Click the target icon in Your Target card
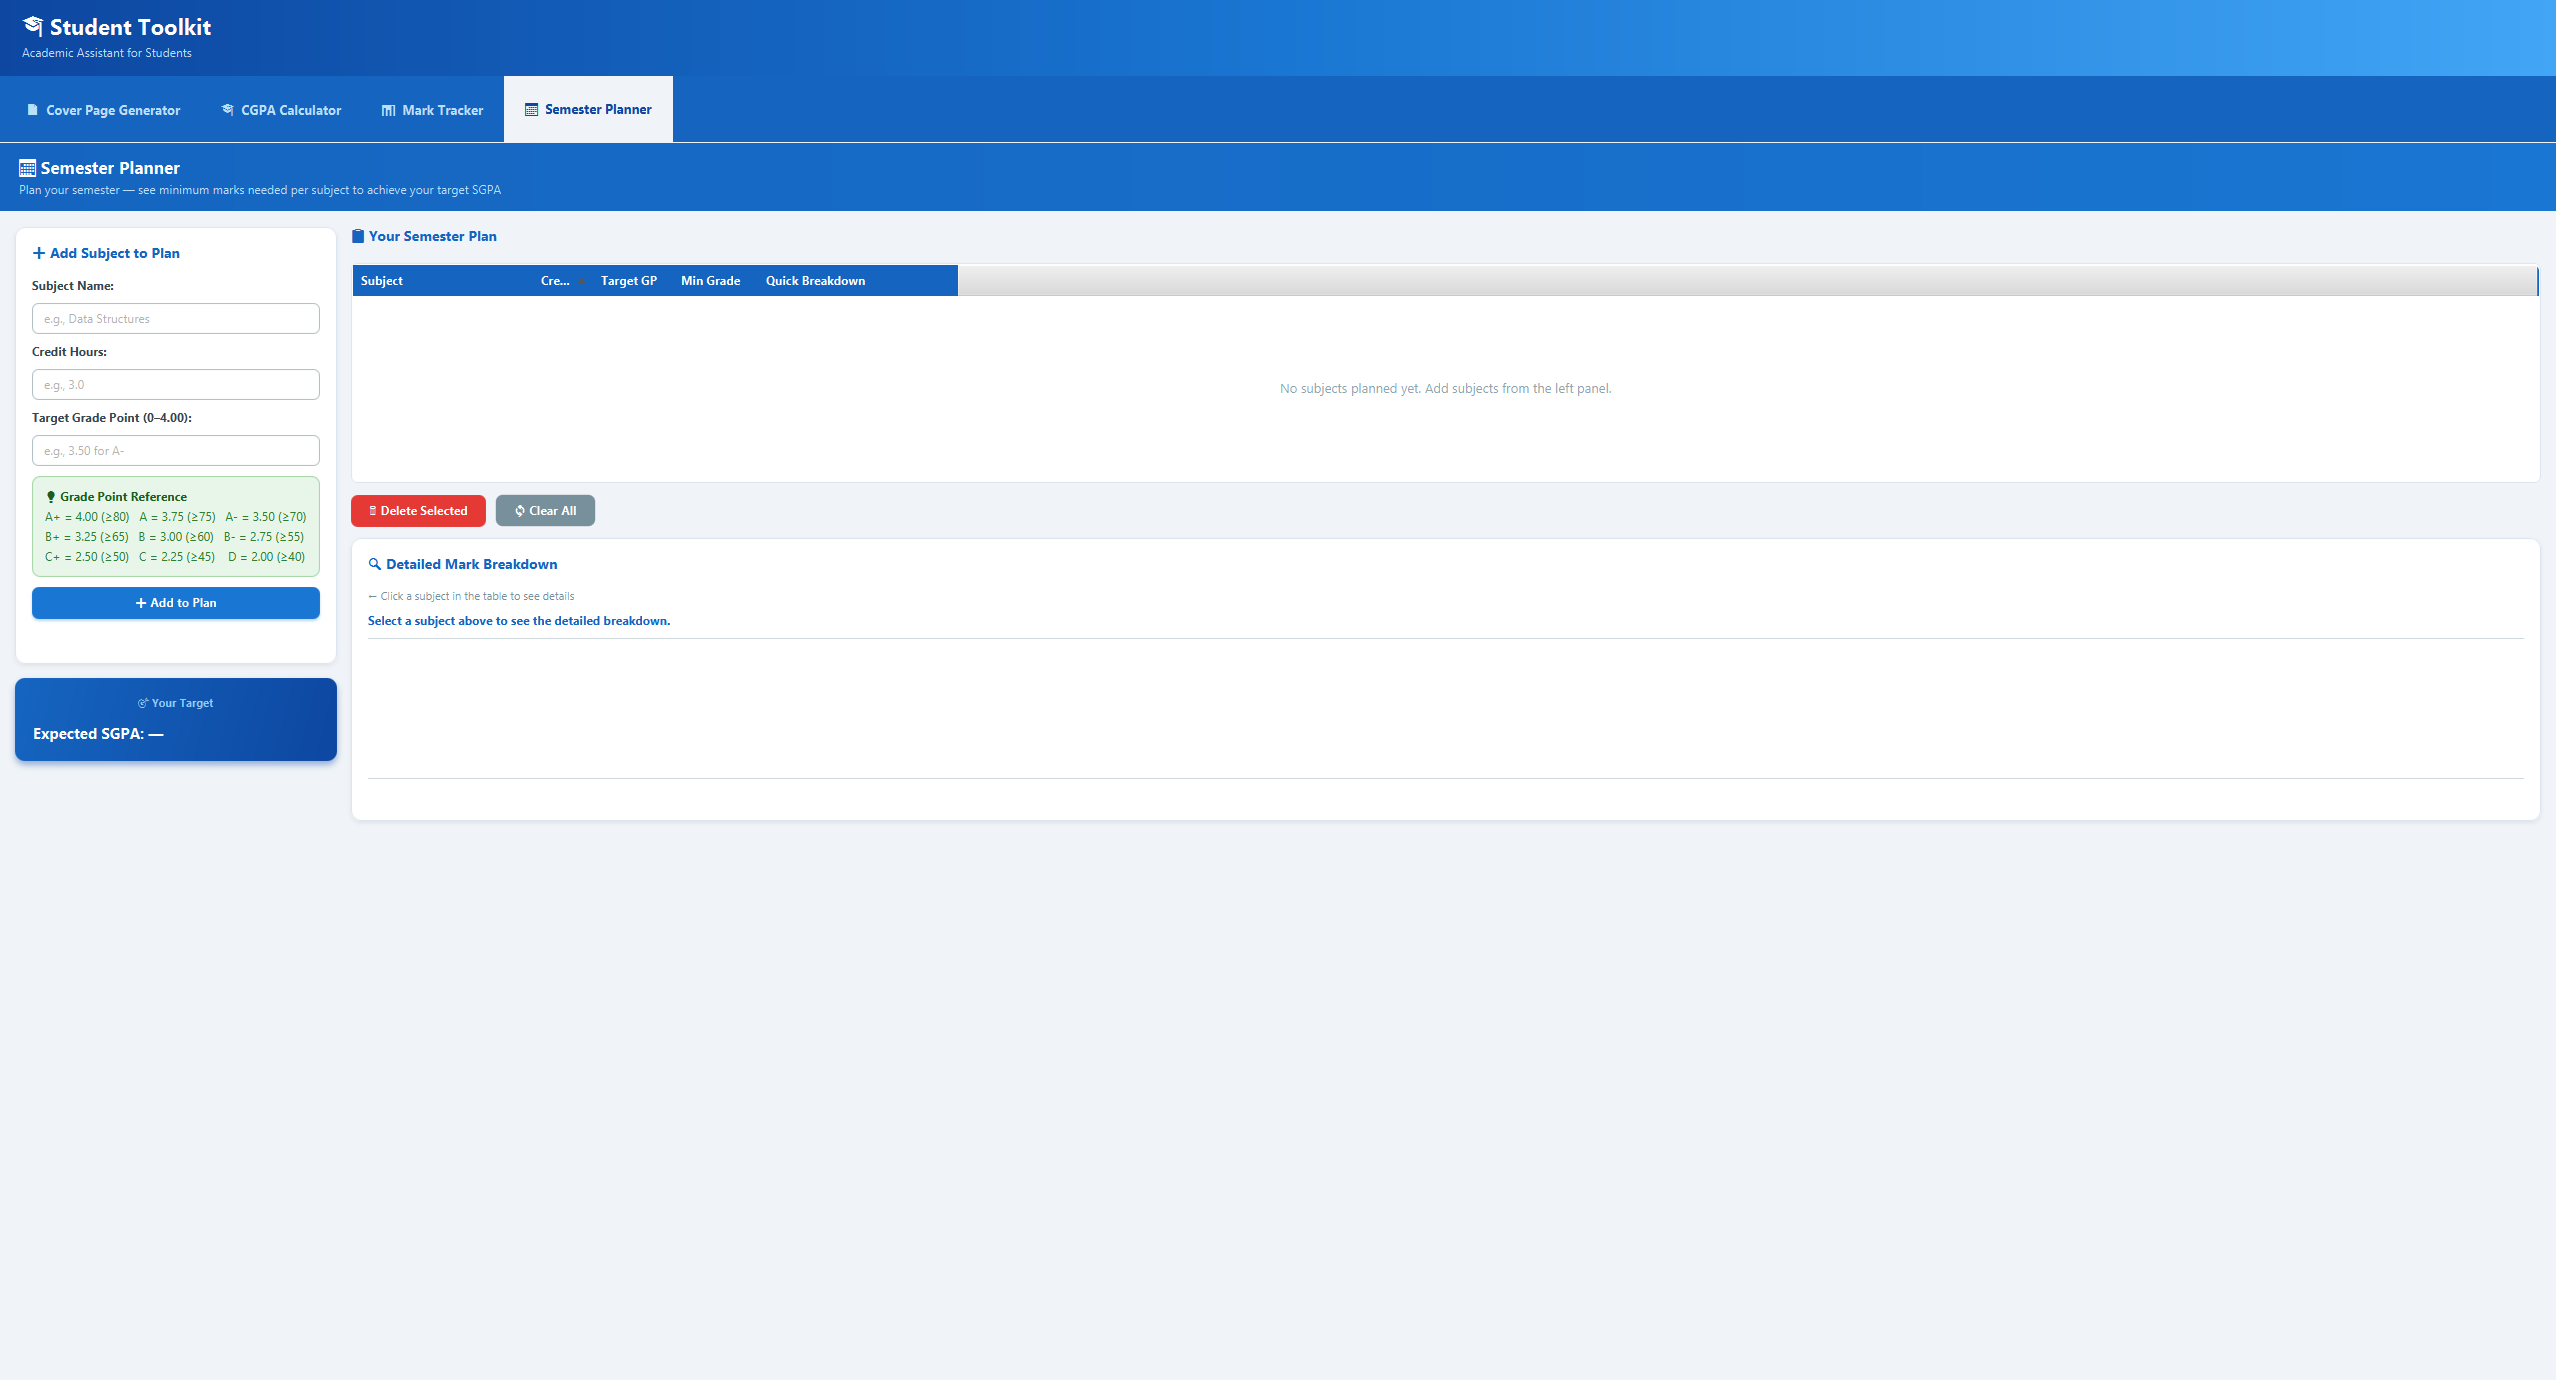2556x1380 pixels. (143, 703)
